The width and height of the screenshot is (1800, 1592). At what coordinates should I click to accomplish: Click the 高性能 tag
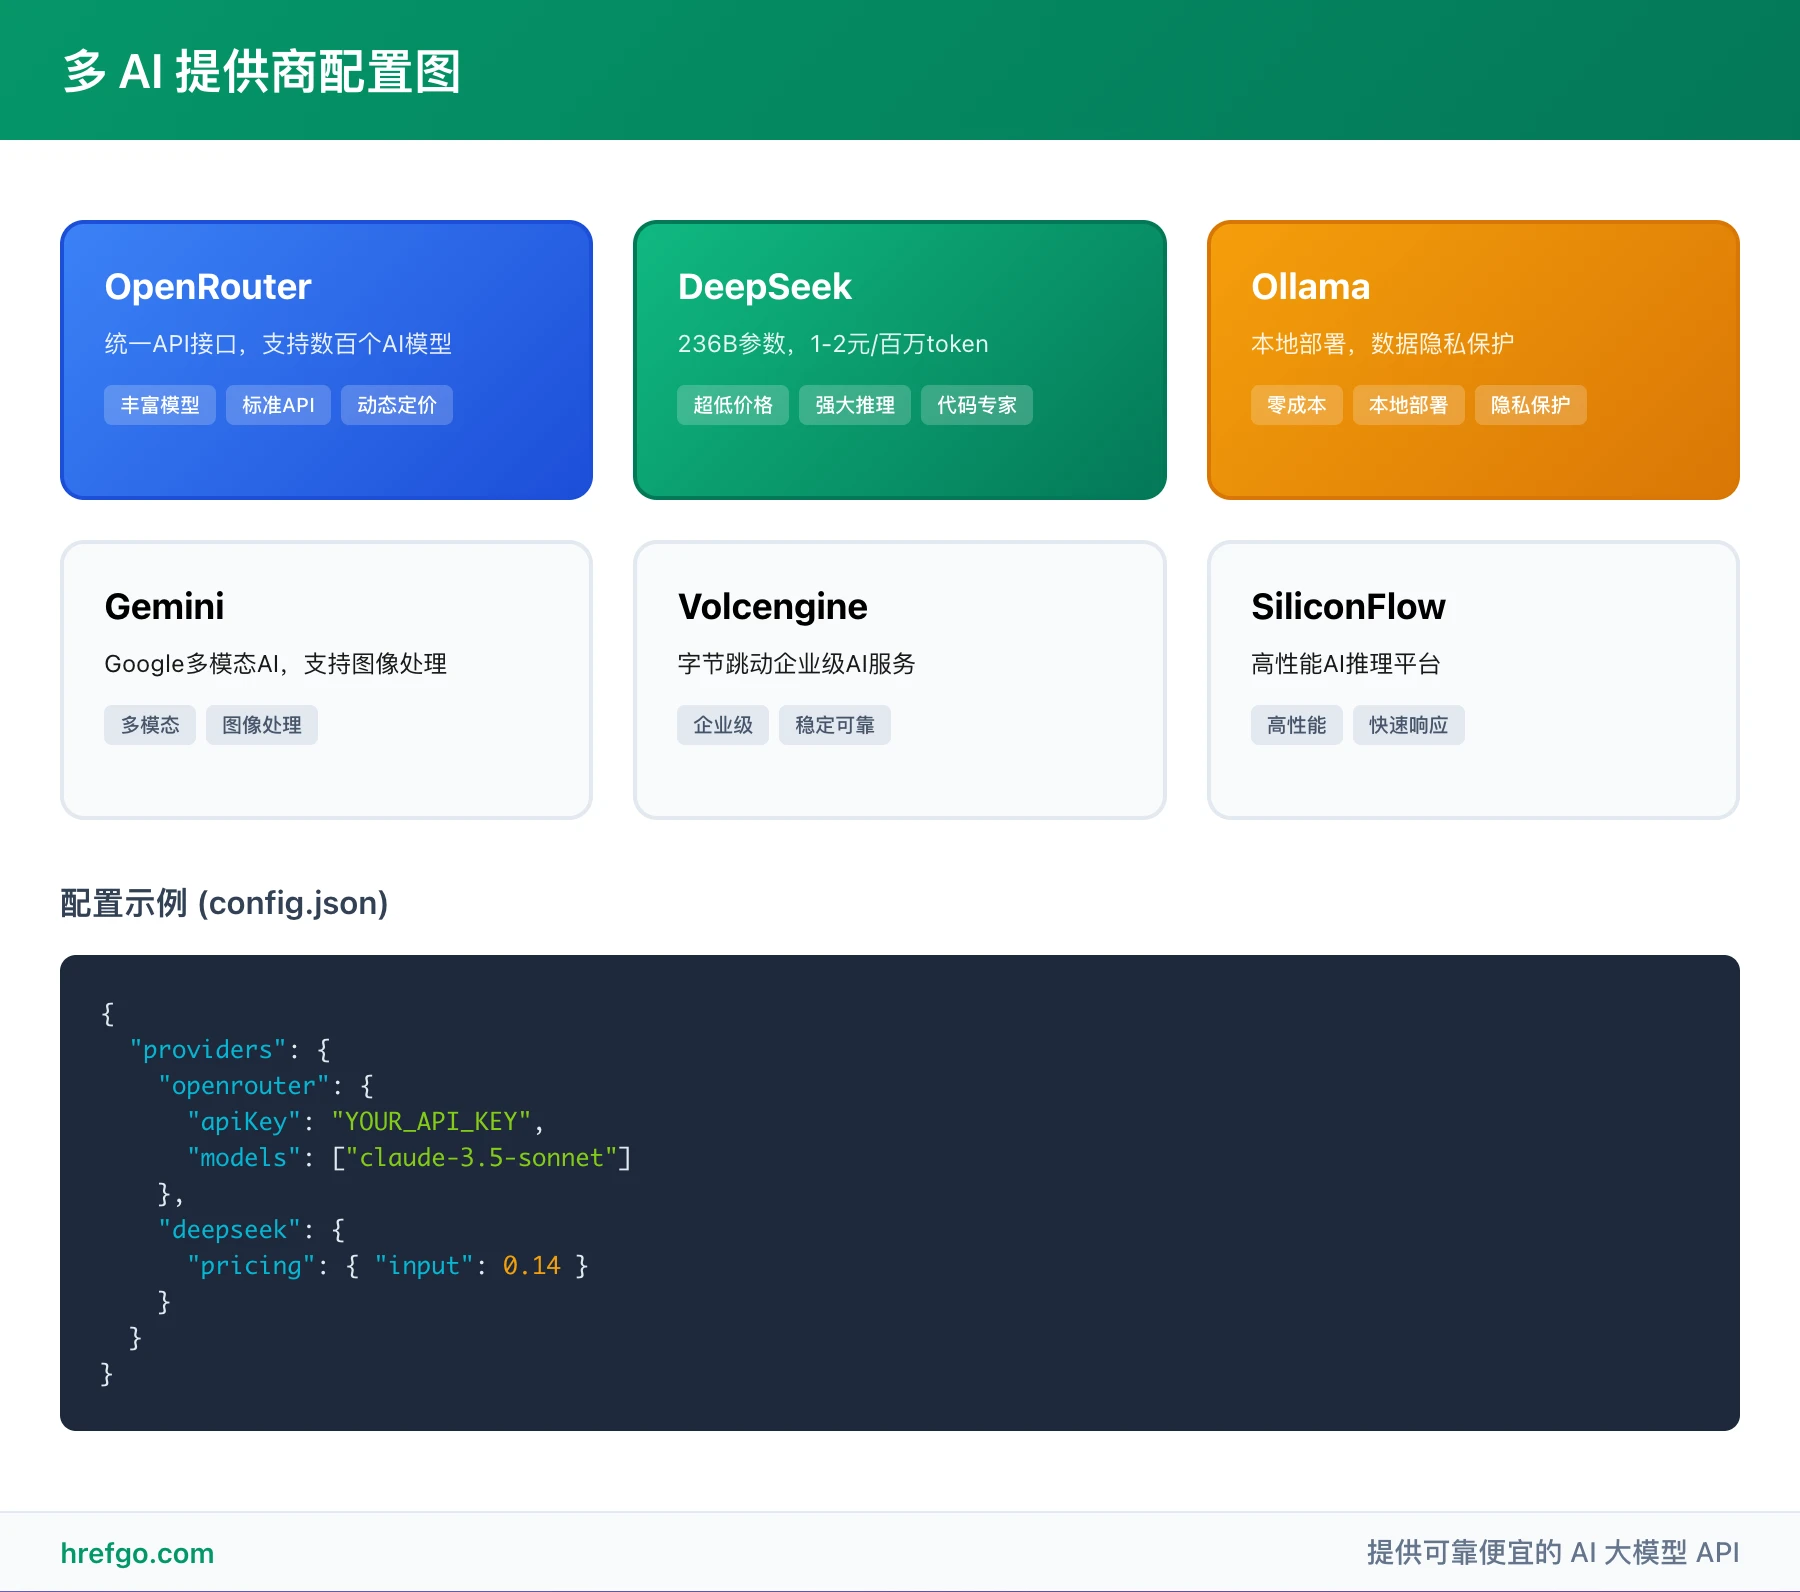[x=1297, y=725]
